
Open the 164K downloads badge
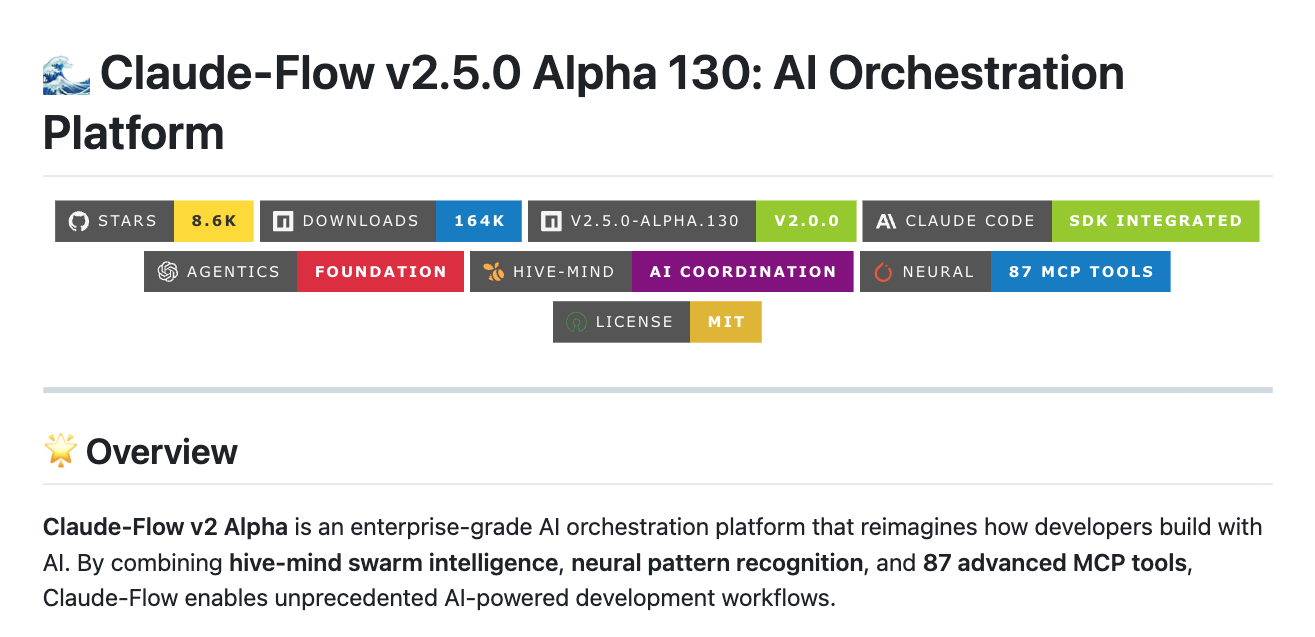(479, 221)
